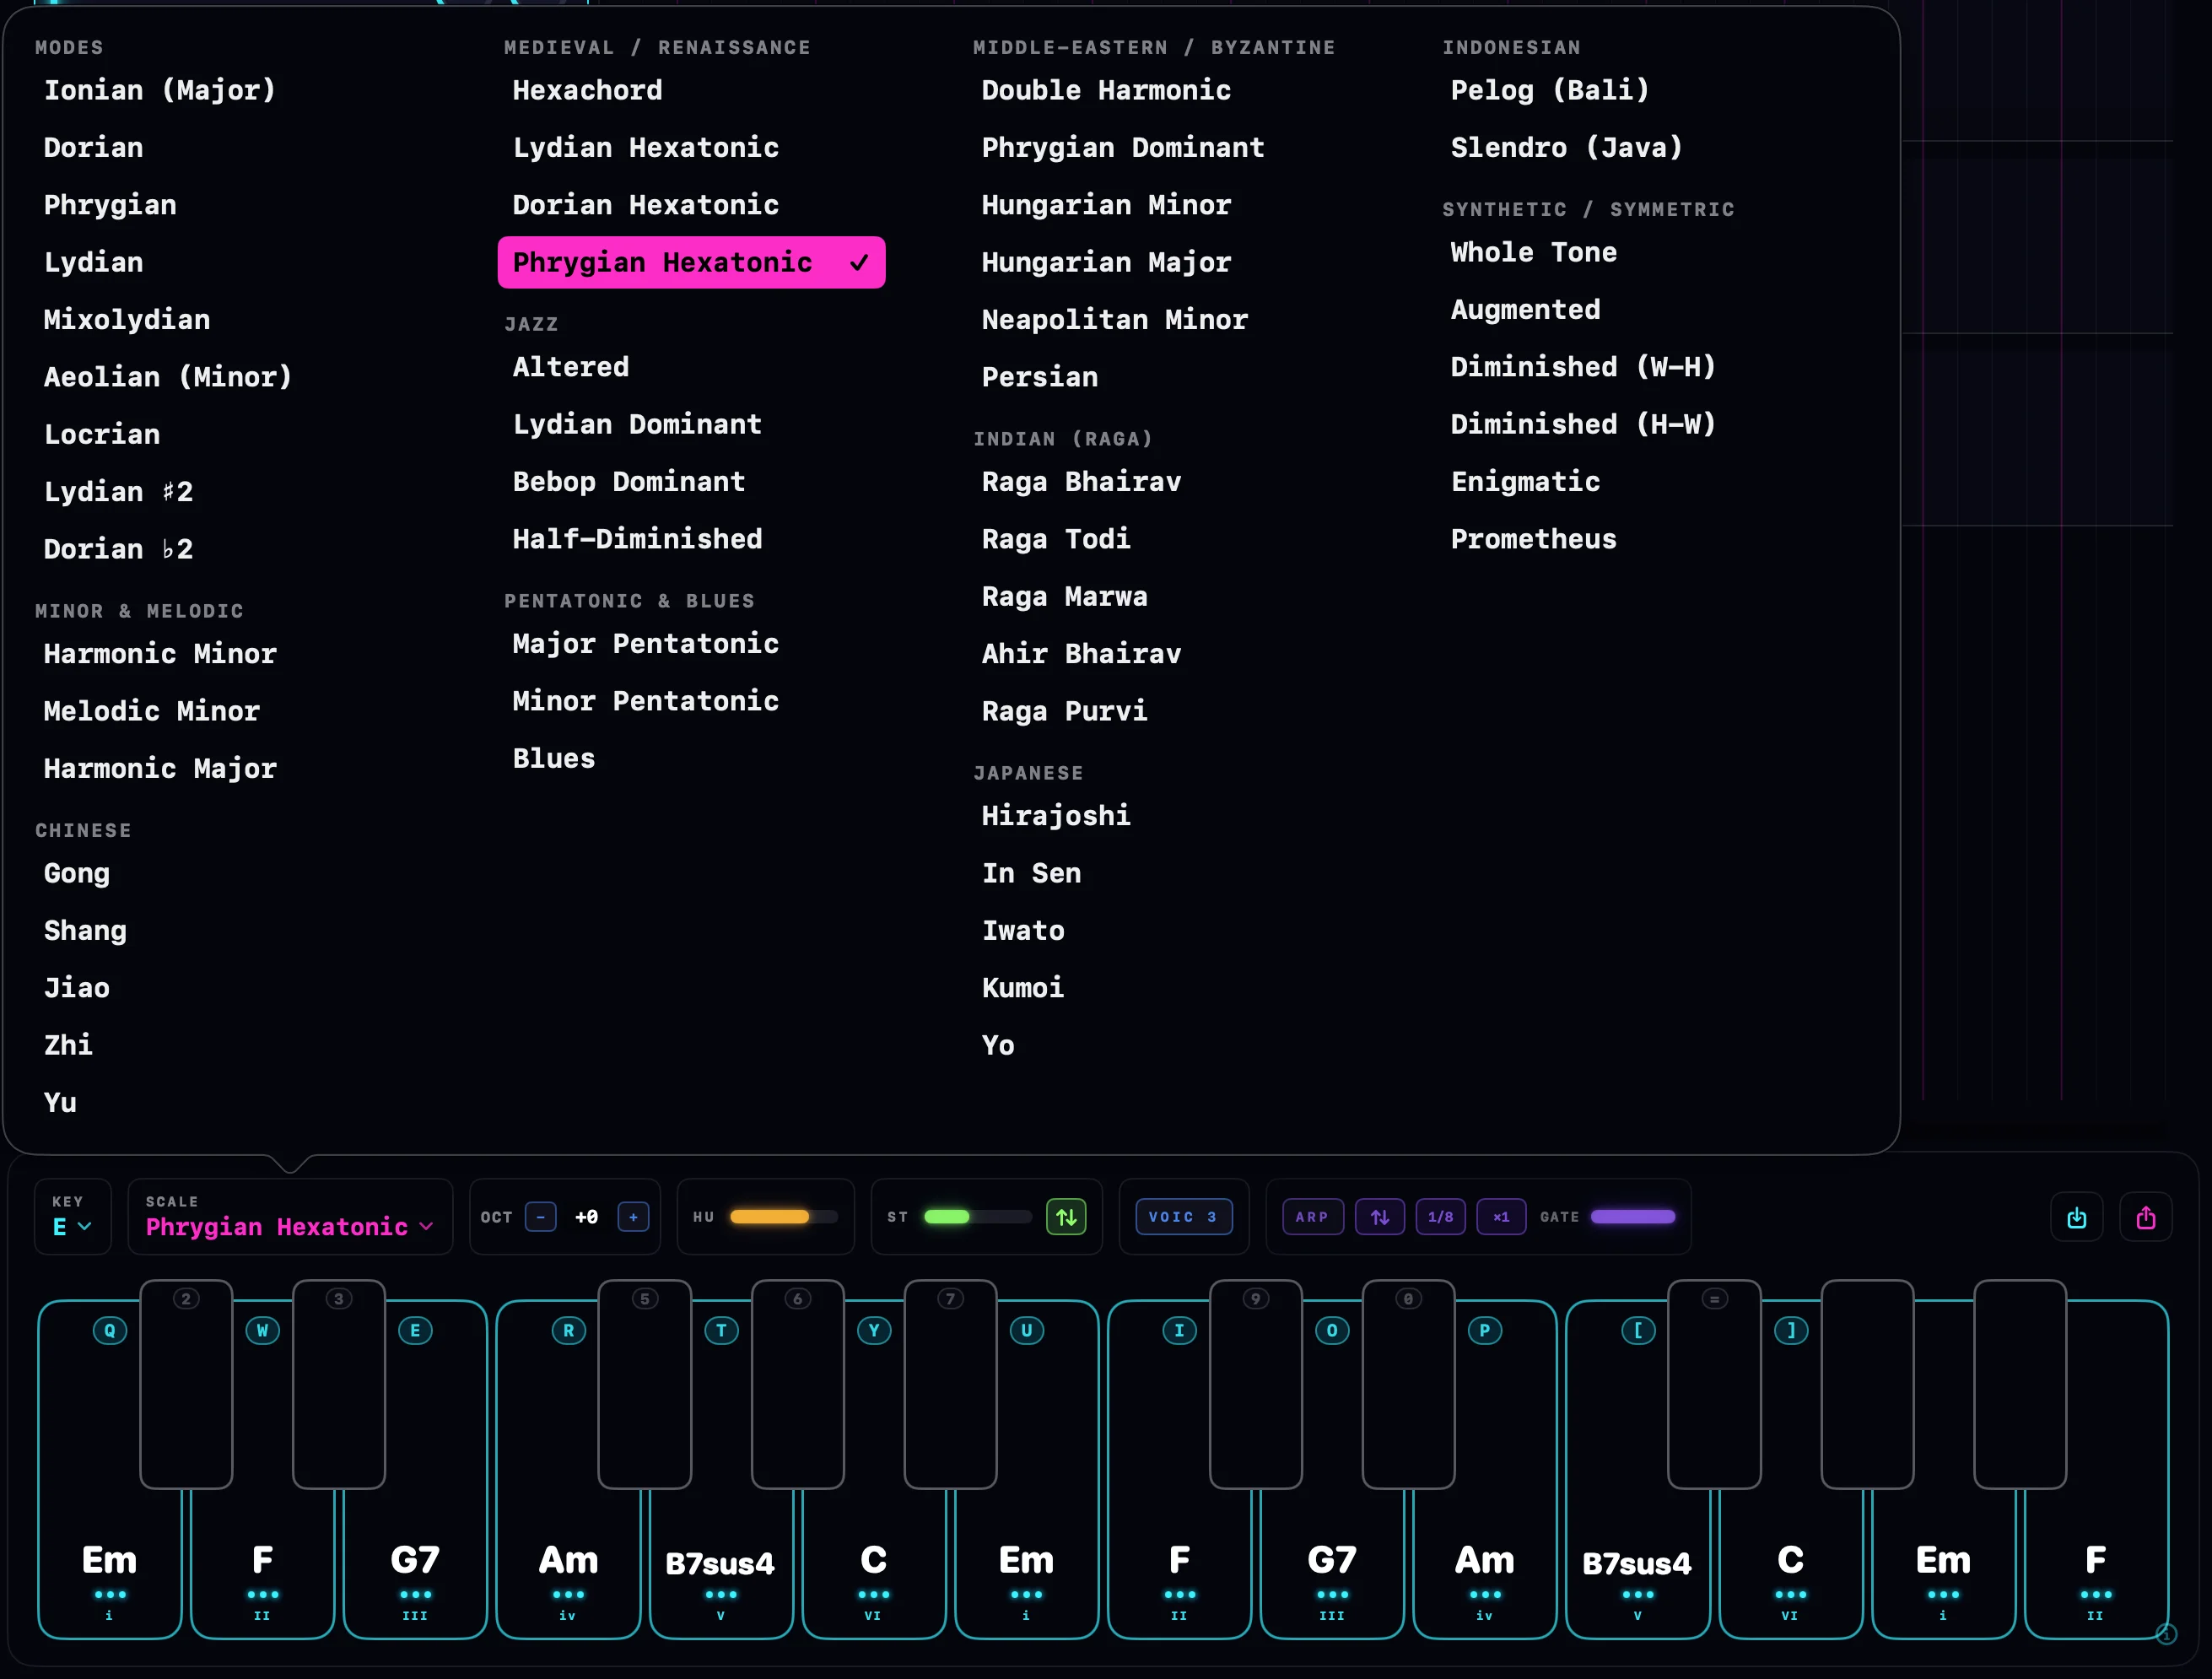
Task: Select Lydian Dominant jazz scale
Action: (x=637, y=424)
